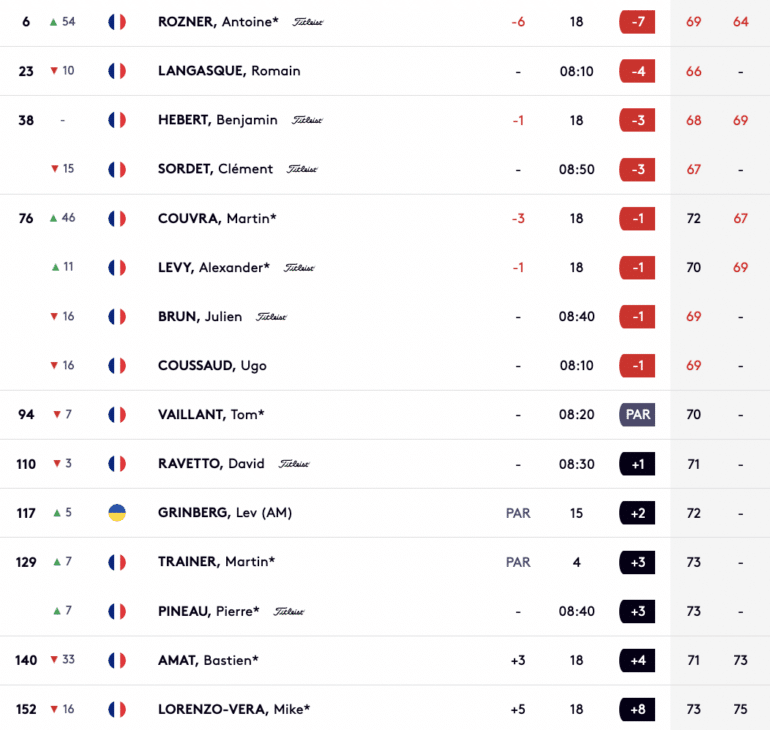The width and height of the screenshot is (770, 730).
Task: Click the round score 64 for Rozner
Action: [x=741, y=22]
